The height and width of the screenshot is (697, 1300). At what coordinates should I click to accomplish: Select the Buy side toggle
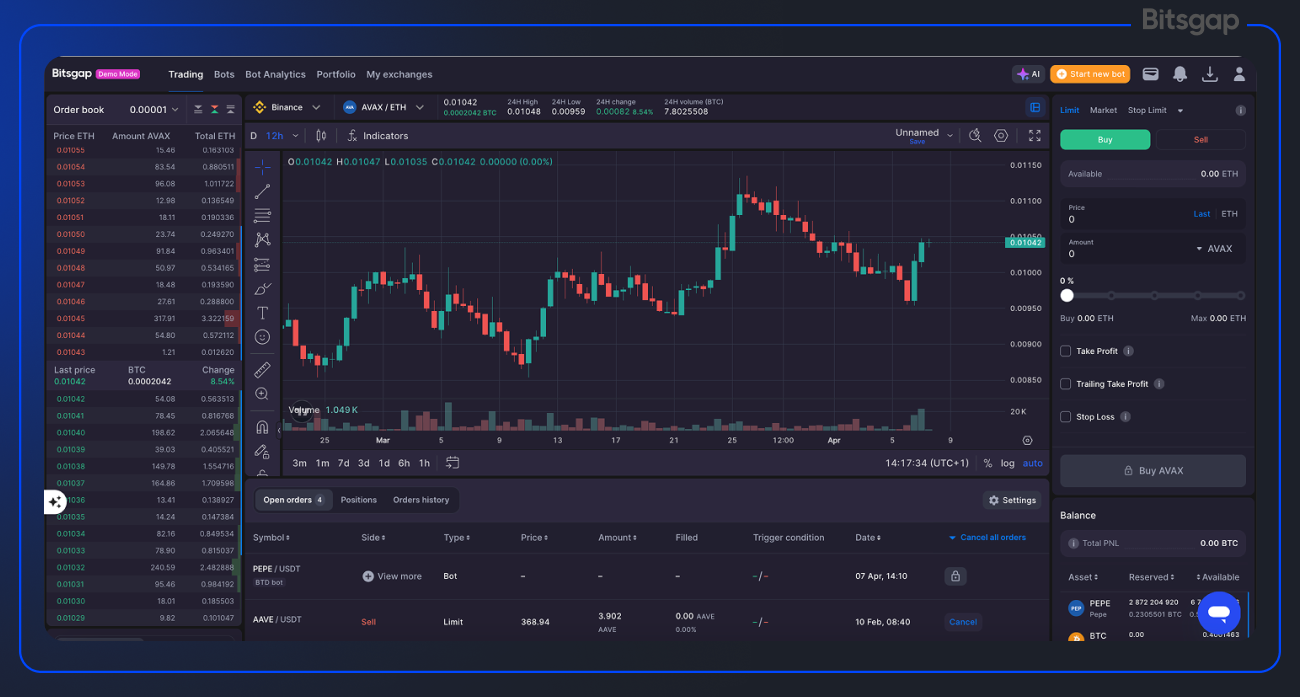click(x=1105, y=140)
